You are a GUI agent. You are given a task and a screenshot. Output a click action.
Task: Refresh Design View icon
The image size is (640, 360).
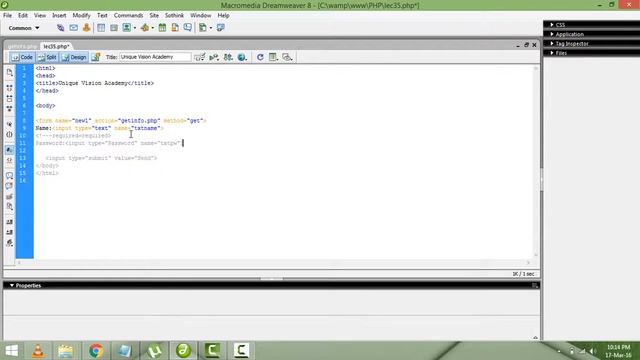260,57
